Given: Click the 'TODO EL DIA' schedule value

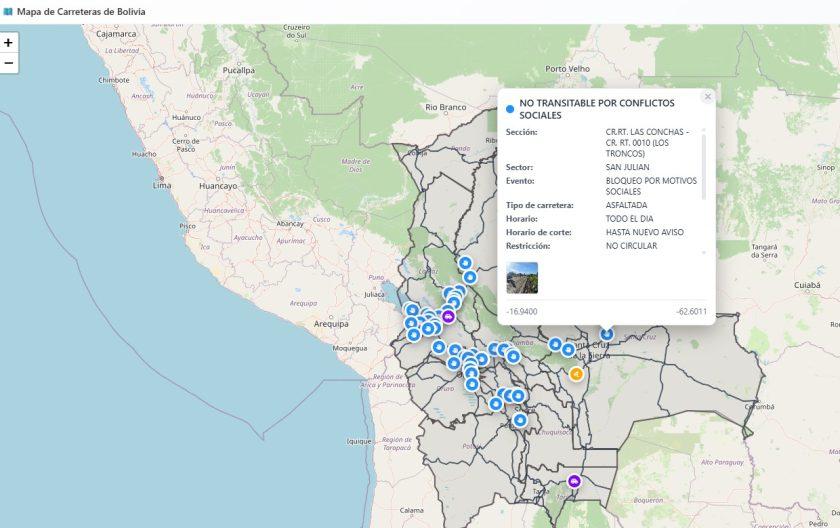Looking at the screenshot, I should 629,218.
